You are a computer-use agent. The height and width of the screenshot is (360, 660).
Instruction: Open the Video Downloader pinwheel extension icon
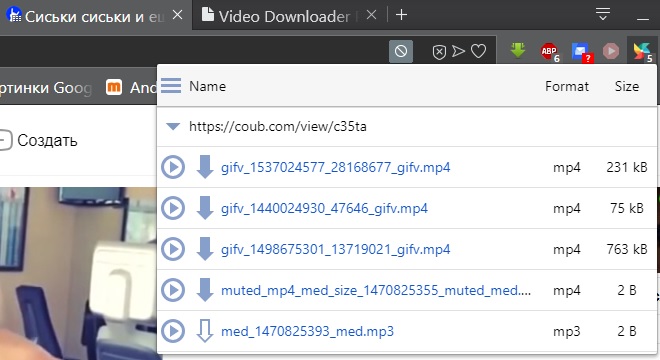pyautogui.click(x=643, y=51)
